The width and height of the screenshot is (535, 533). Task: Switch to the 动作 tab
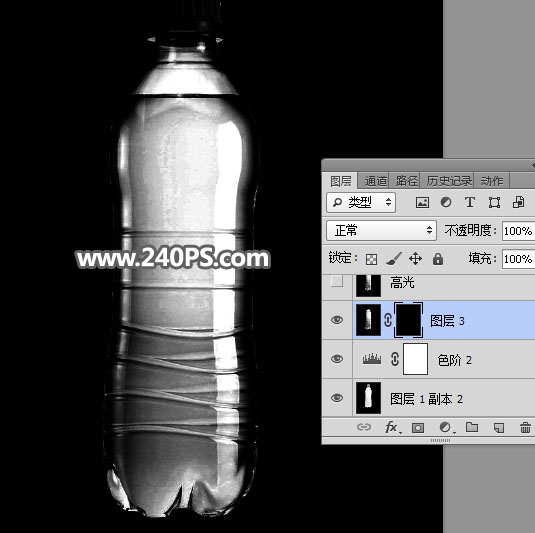[x=492, y=181]
